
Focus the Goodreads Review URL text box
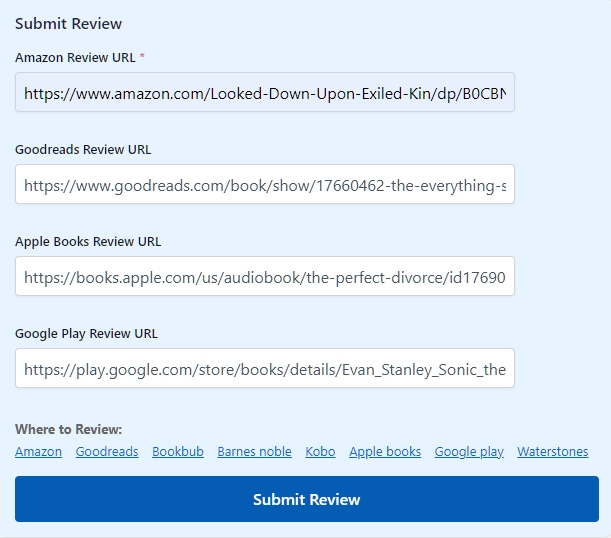click(264, 185)
